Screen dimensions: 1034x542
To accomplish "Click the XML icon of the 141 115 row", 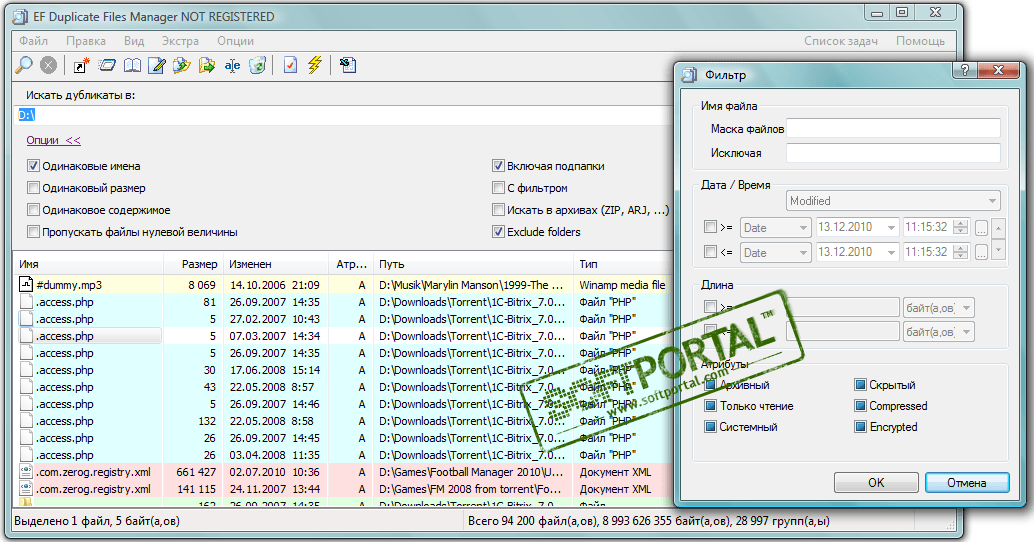I will [26, 489].
